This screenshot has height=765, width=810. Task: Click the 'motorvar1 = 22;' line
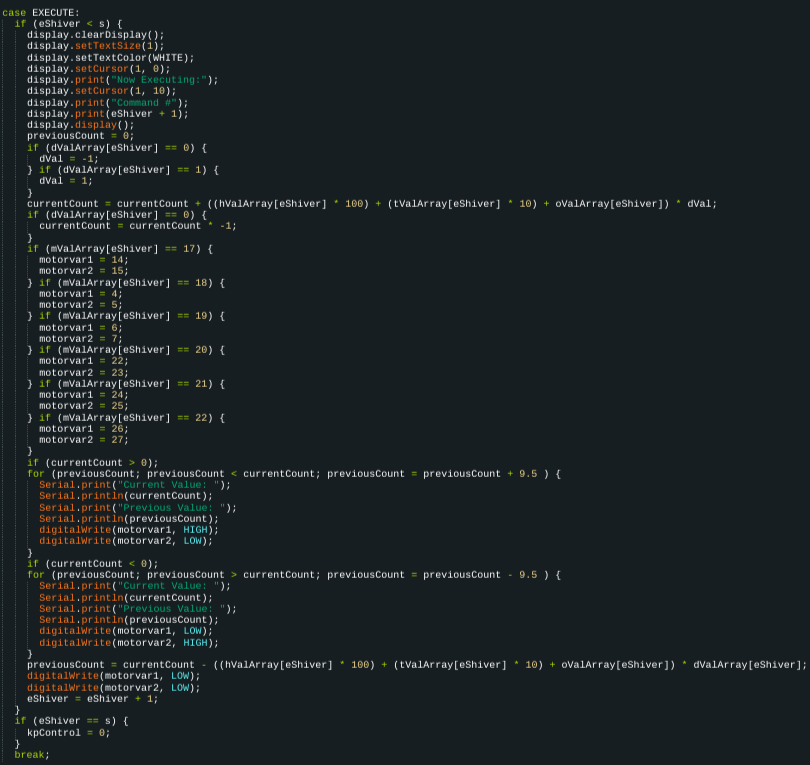coord(84,362)
